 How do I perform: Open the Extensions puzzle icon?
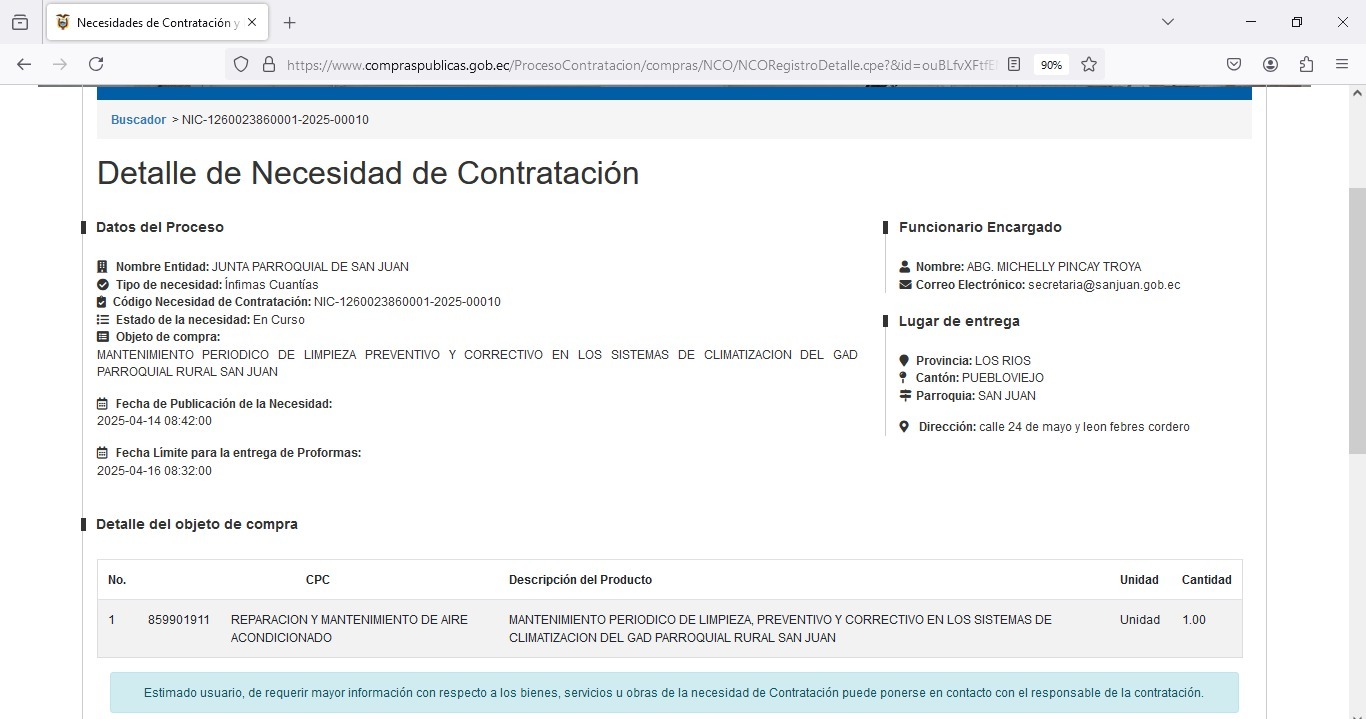[x=1306, y=64]
